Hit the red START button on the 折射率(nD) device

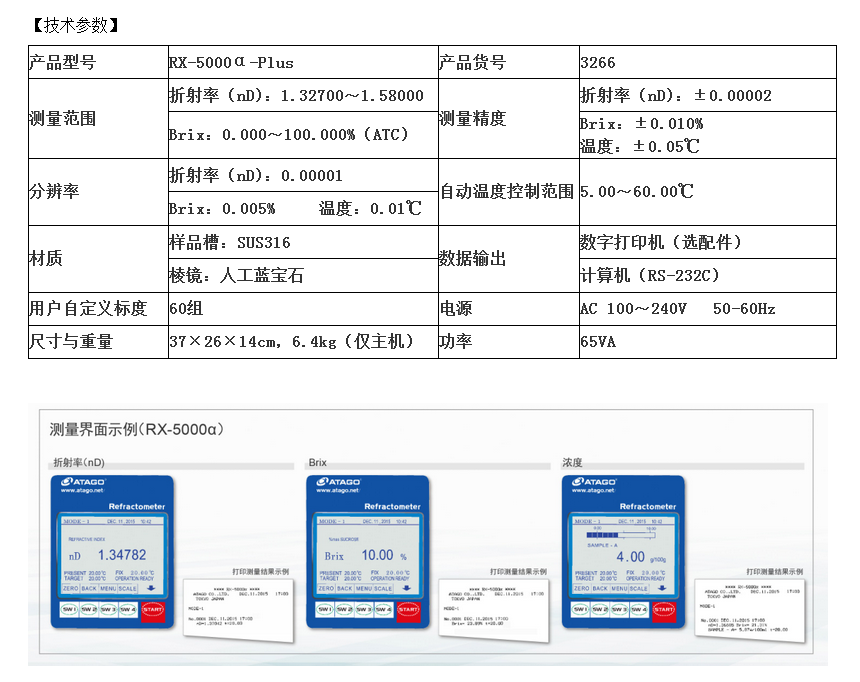(x=152, y=610)
